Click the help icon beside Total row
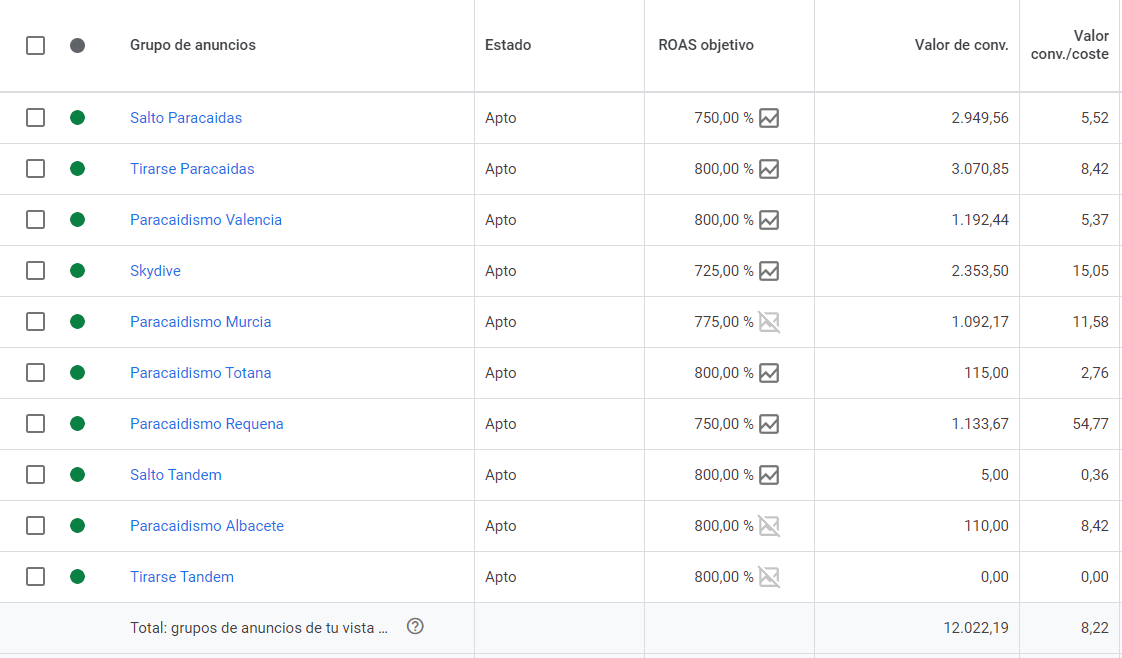This screenshot has height=658, width=1122. pyautogui.click(x=415, y=627)
